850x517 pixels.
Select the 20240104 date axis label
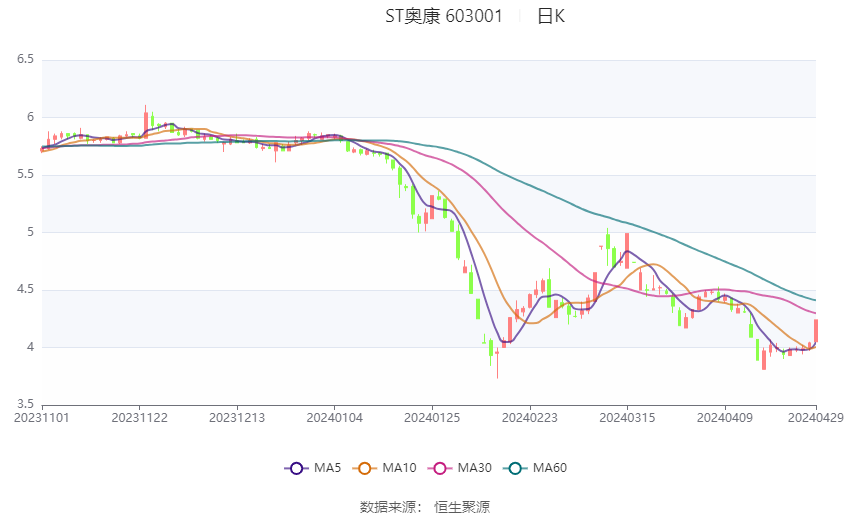pyautogui.click(x=334, y=418)
